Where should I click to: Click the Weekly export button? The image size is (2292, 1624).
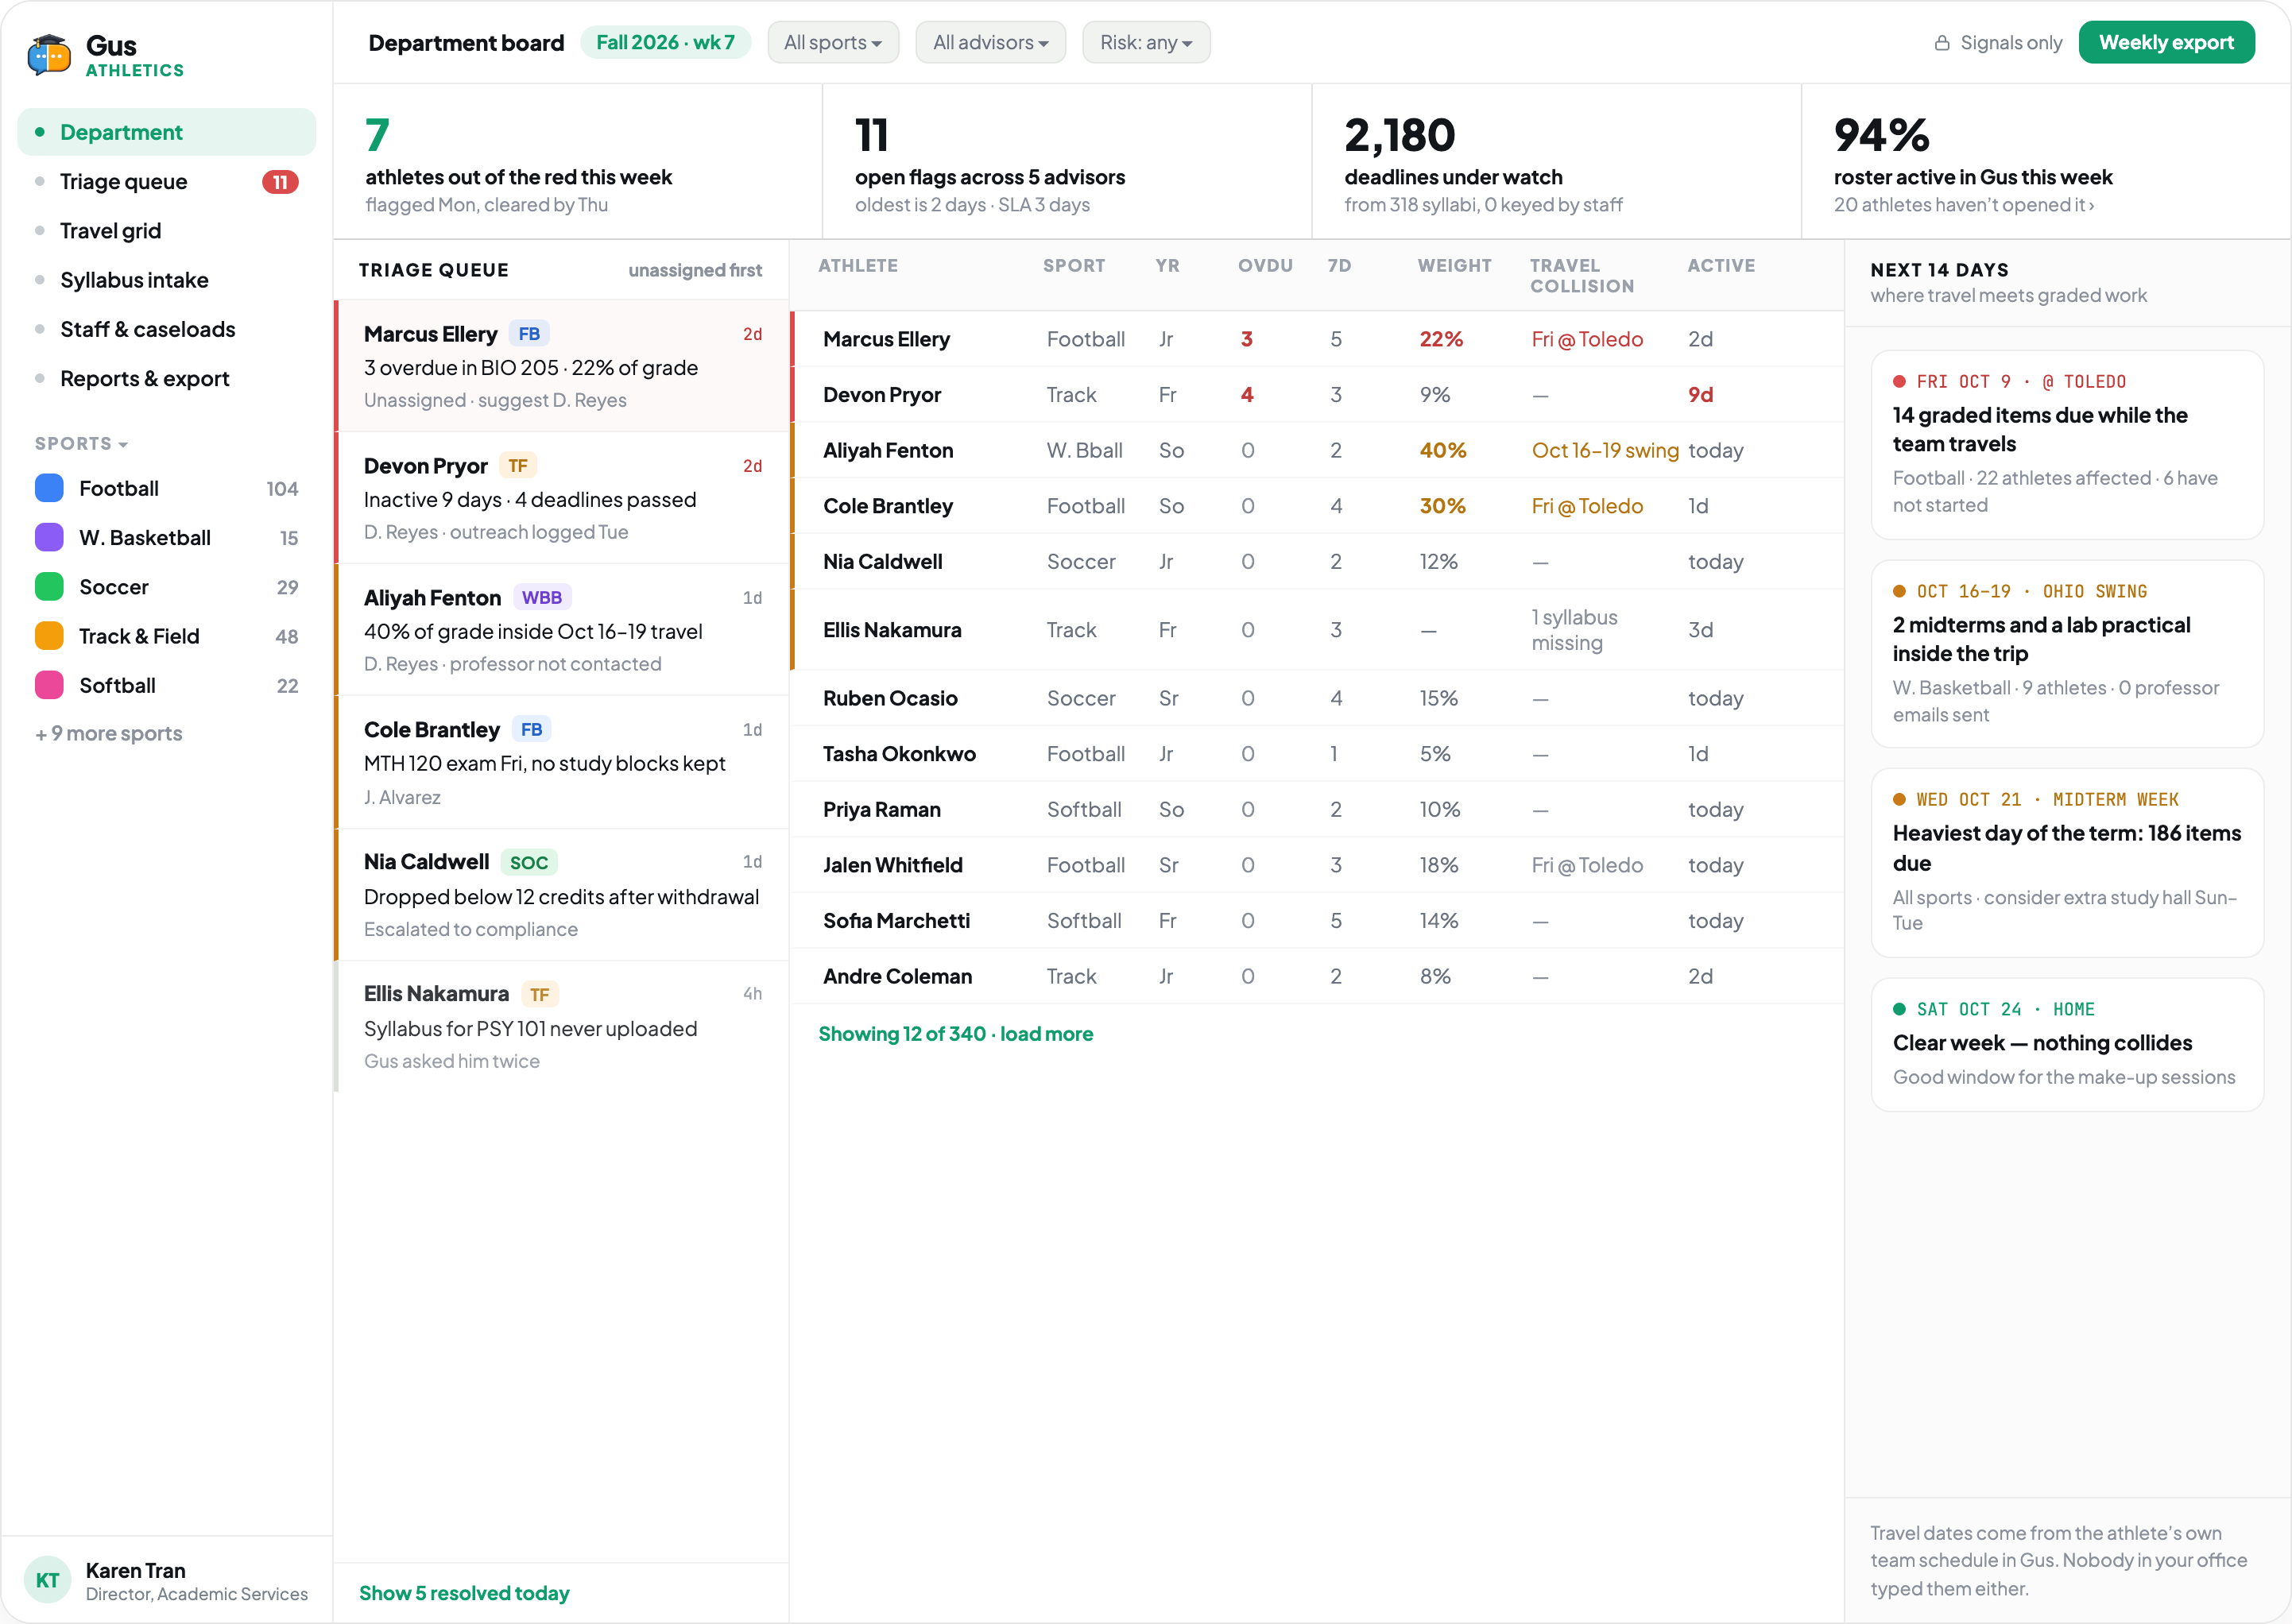click(x=2166, y=43)
